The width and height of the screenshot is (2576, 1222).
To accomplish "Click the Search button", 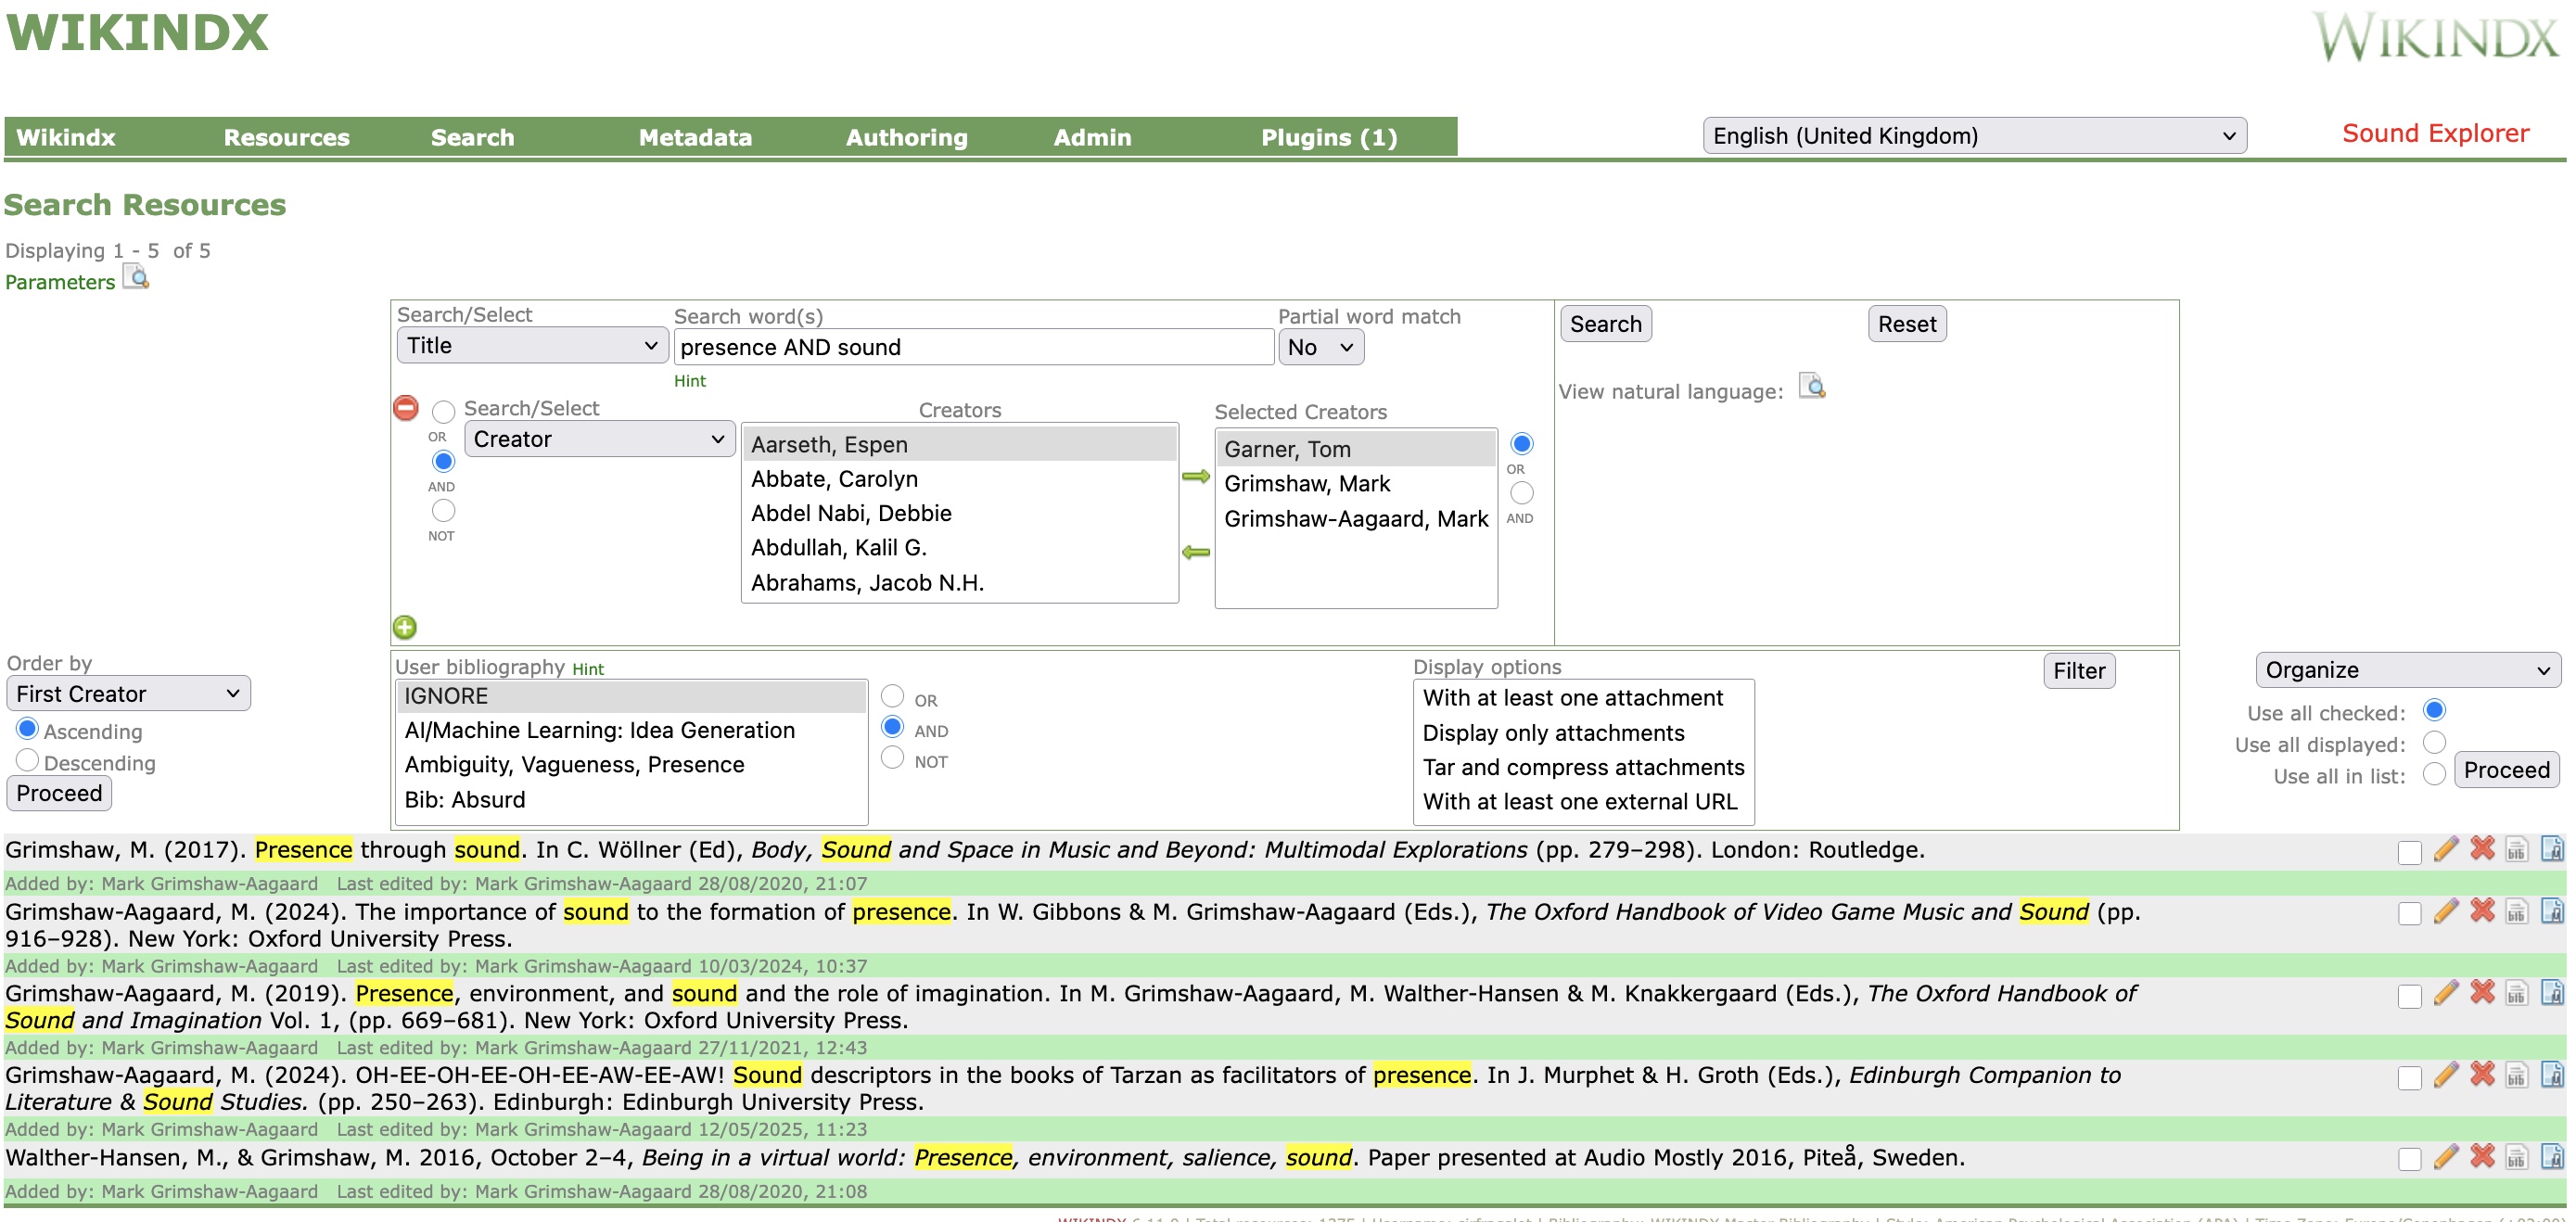I will click(x=1604, y=323).
